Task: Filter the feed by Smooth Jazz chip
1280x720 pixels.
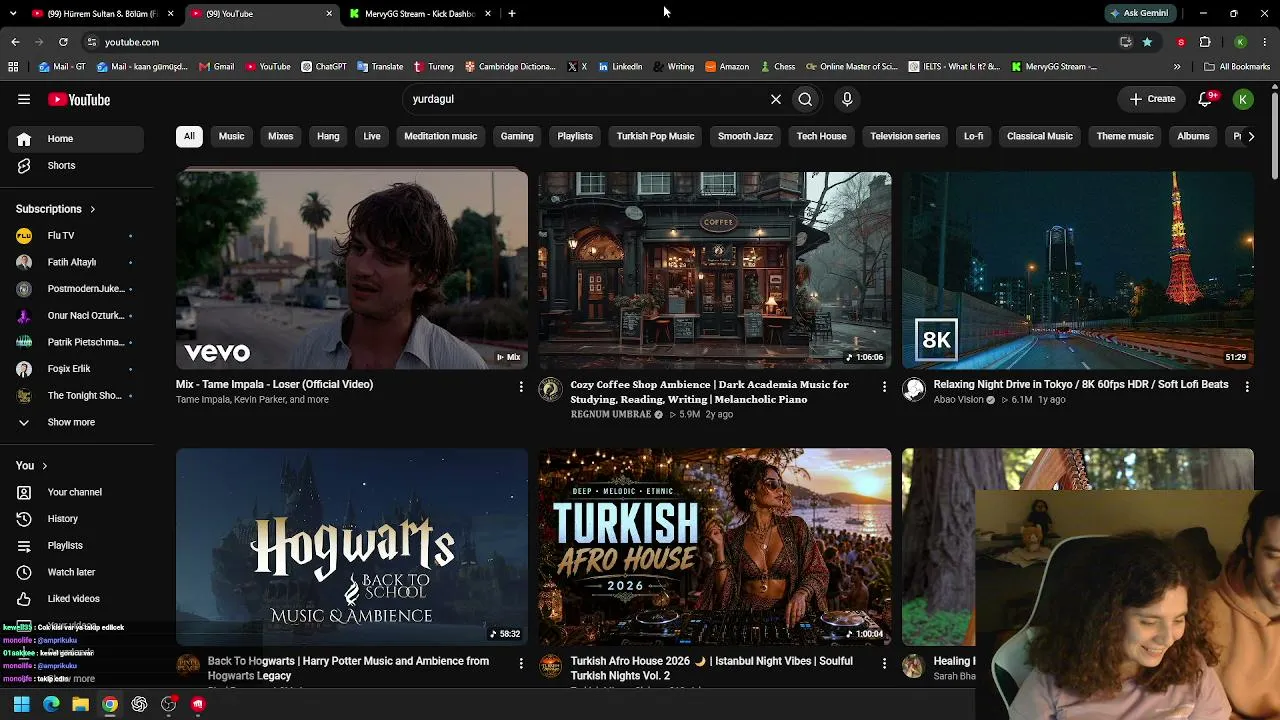Action: pyautogui.click(x=745, y=136)
